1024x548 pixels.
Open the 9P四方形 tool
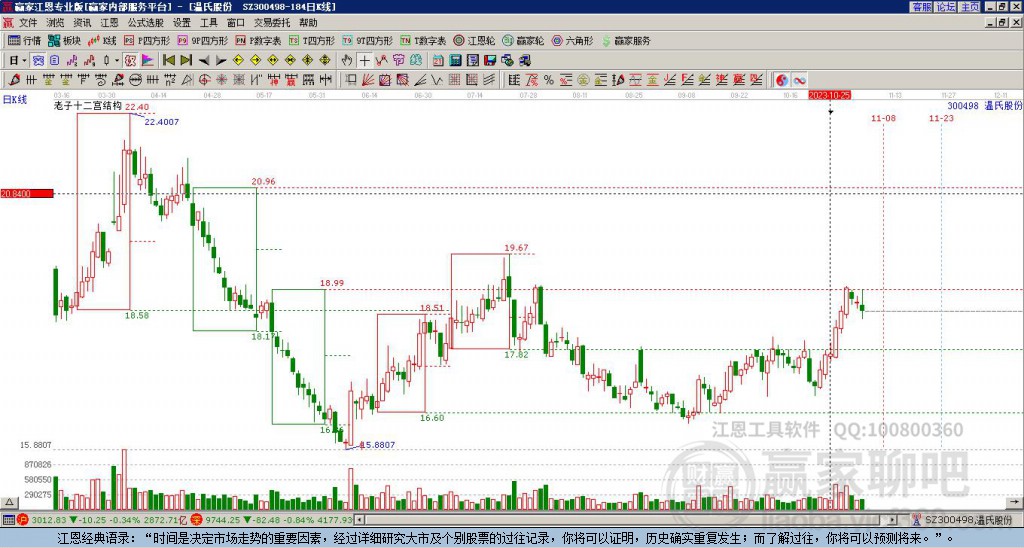tap(203, 40)
